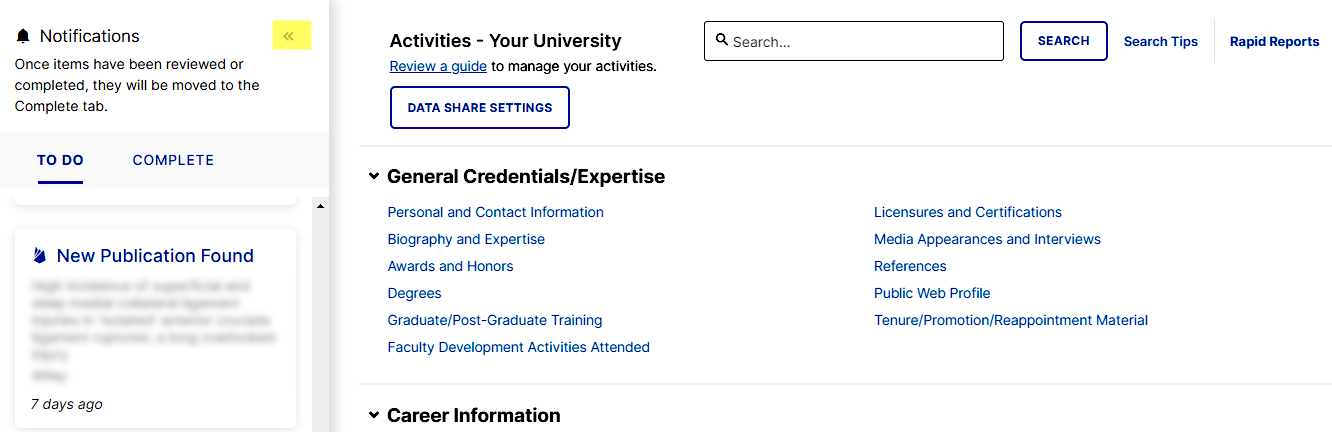Collapse the Notifications panel with double-chevron icon
1332x432 pixels.
(x=291, y=36)
